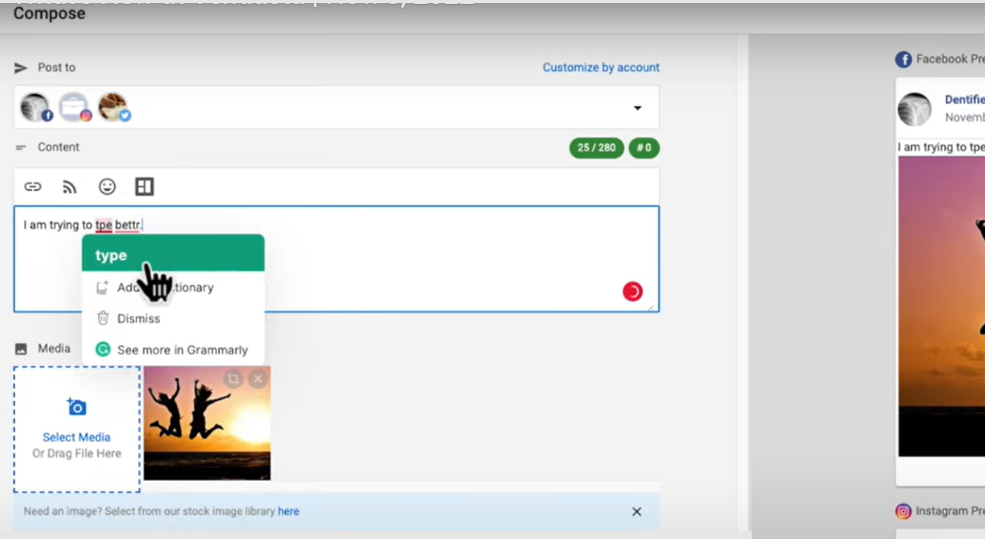
Task: Click the red Grammarly status icon
Action: point(632,291)
